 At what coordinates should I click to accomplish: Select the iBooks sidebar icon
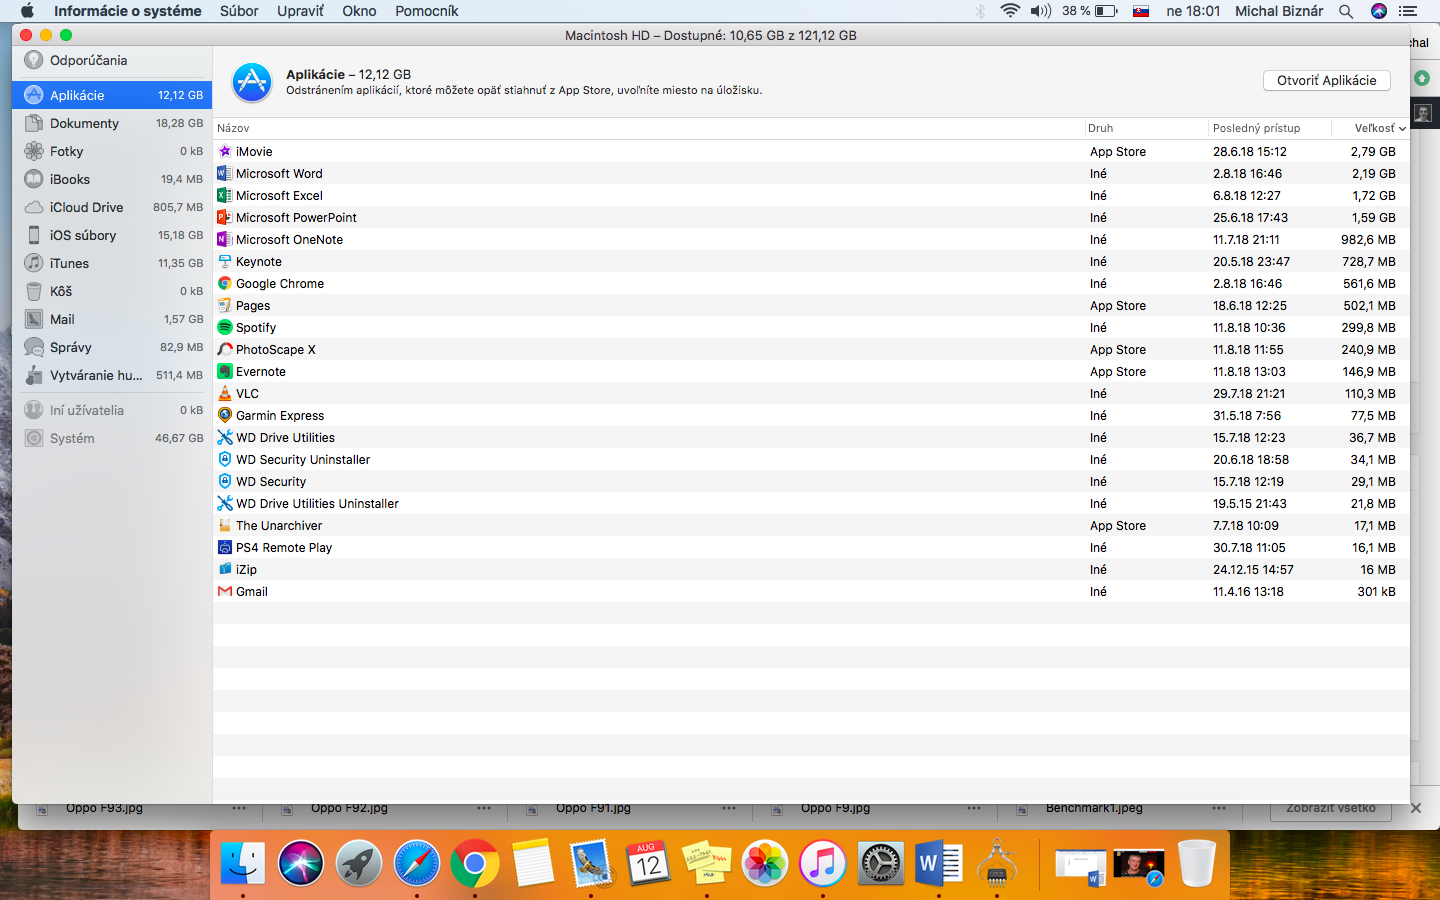coord(34,179)
